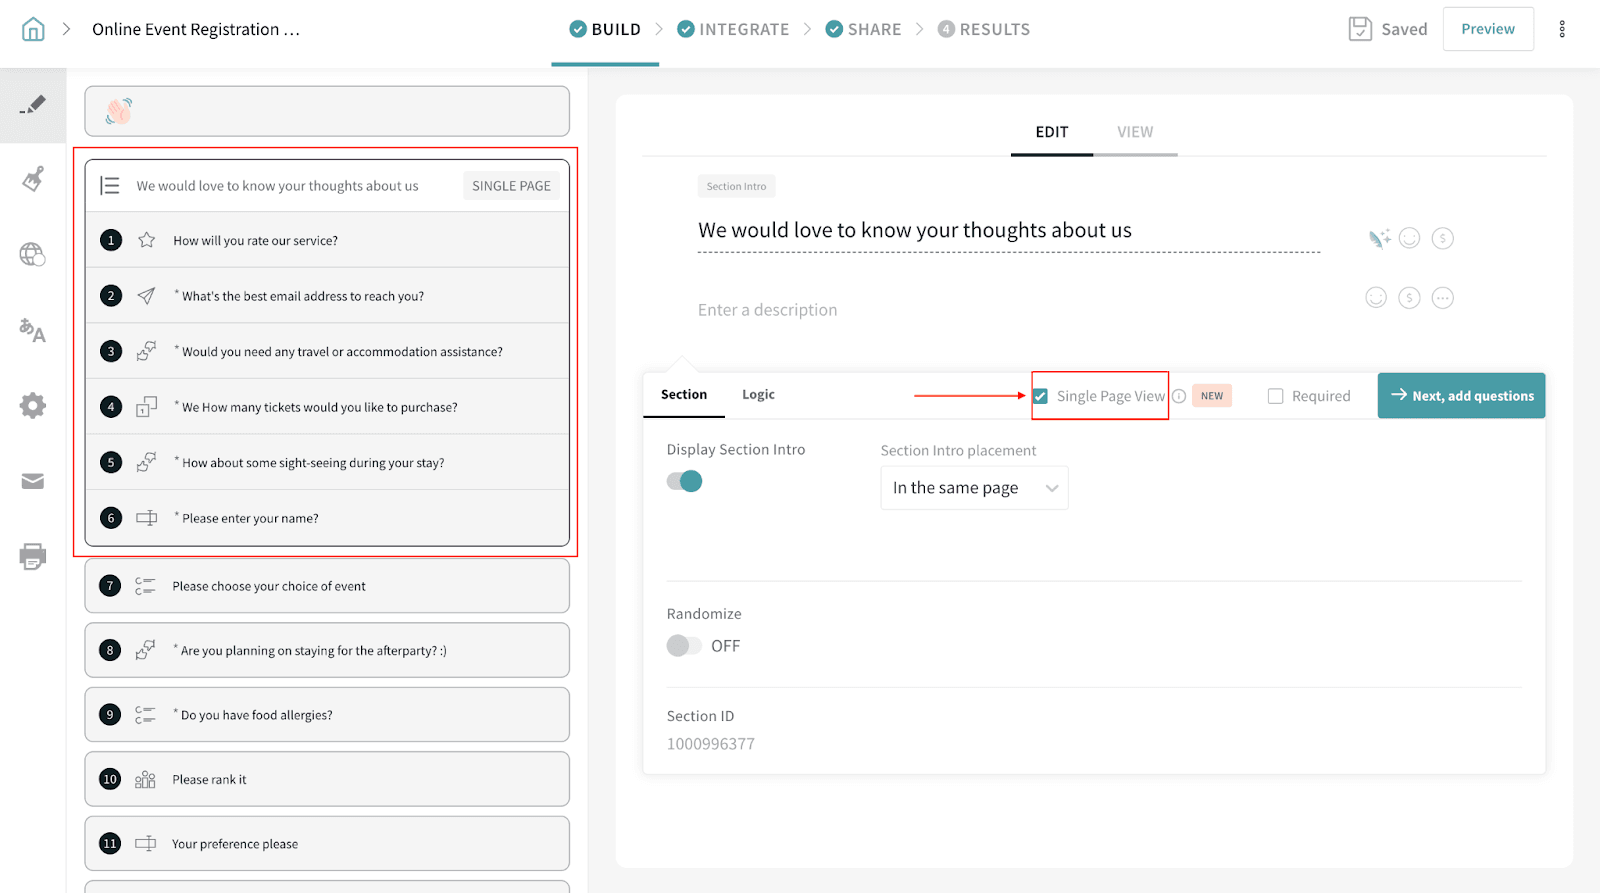Viewport: 1600px width, 893px height.
Task: Uncheck the Single Page View checkbox
Action: click(1041, 396)
